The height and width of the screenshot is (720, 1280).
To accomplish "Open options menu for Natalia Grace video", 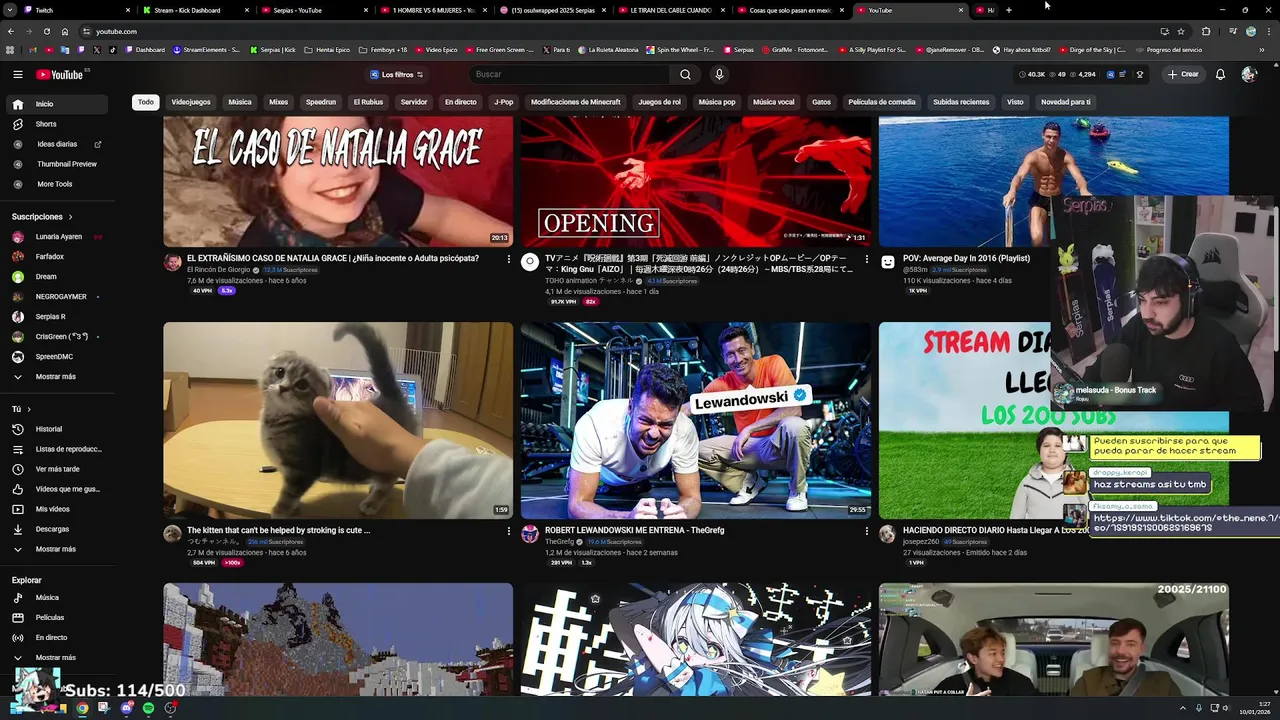I will [508, 259].
